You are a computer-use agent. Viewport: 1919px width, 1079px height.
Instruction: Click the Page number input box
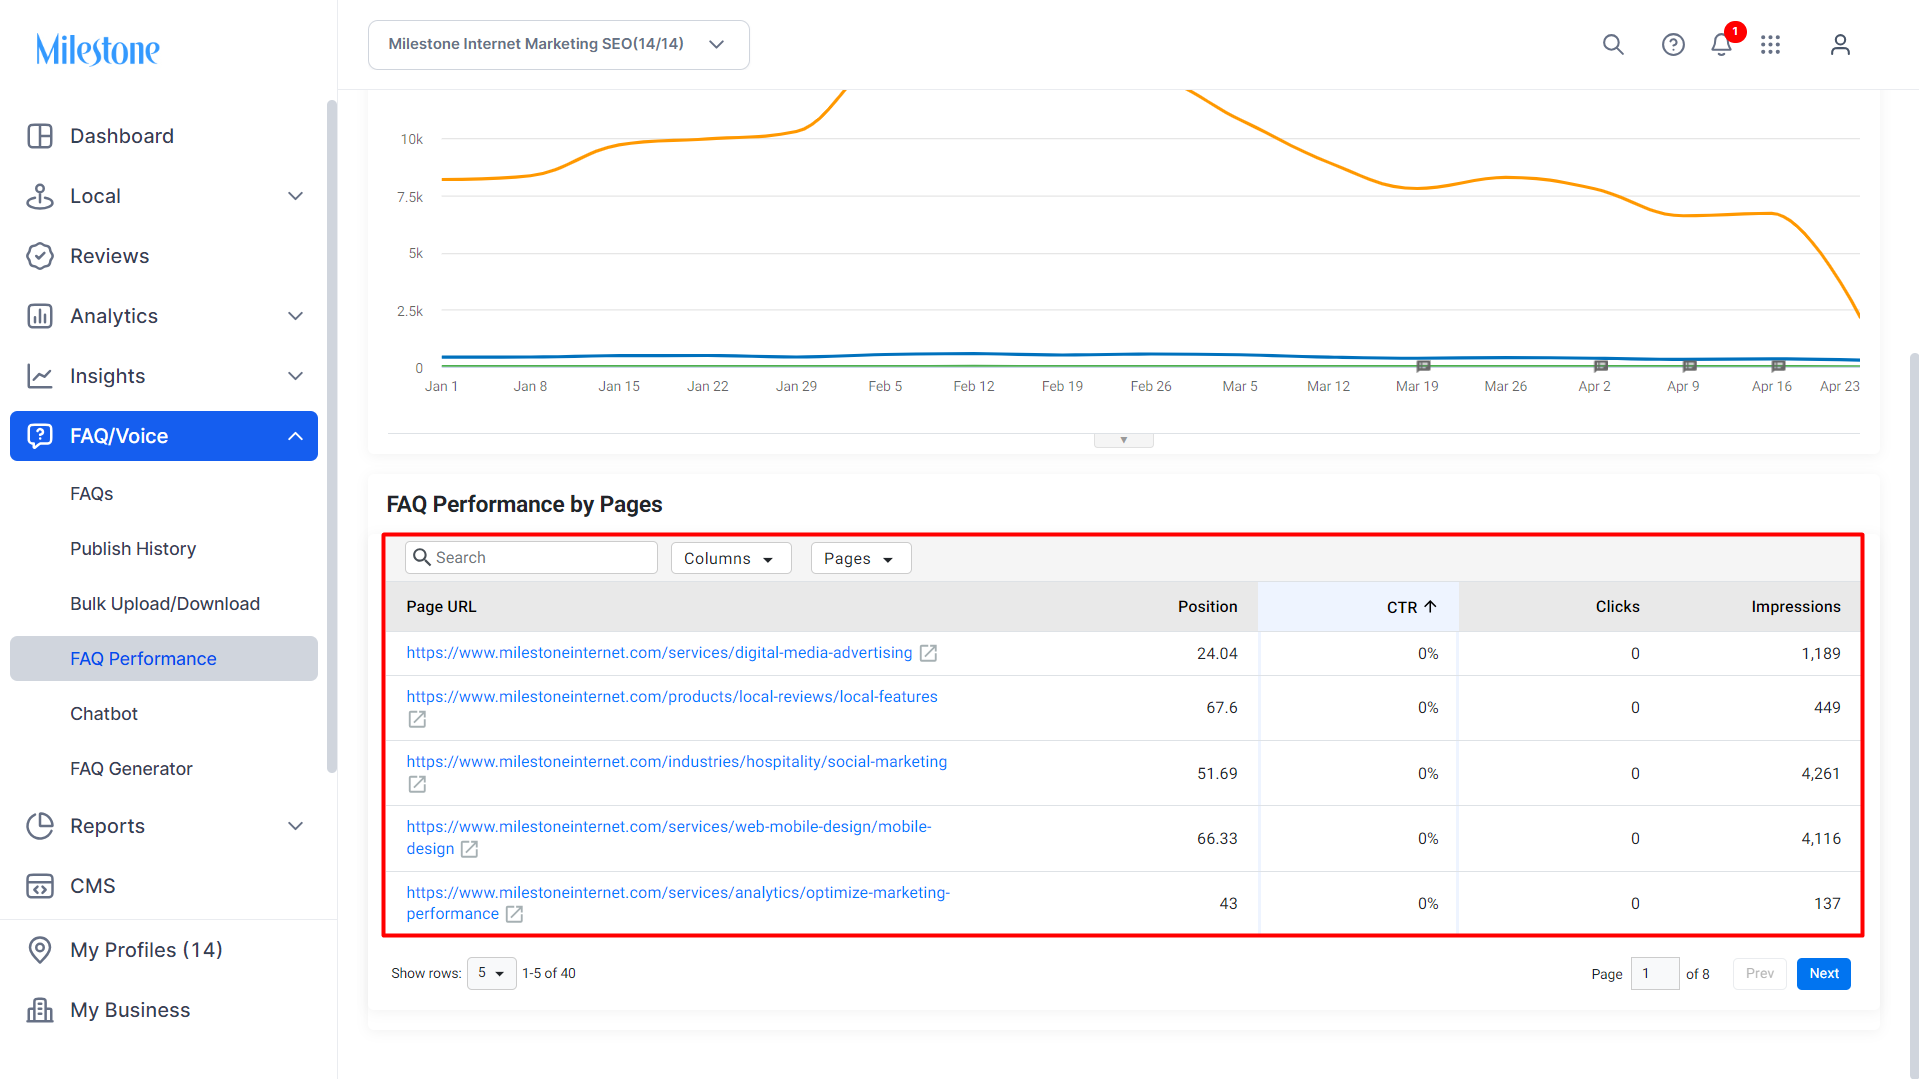[x=1655, y=973]
